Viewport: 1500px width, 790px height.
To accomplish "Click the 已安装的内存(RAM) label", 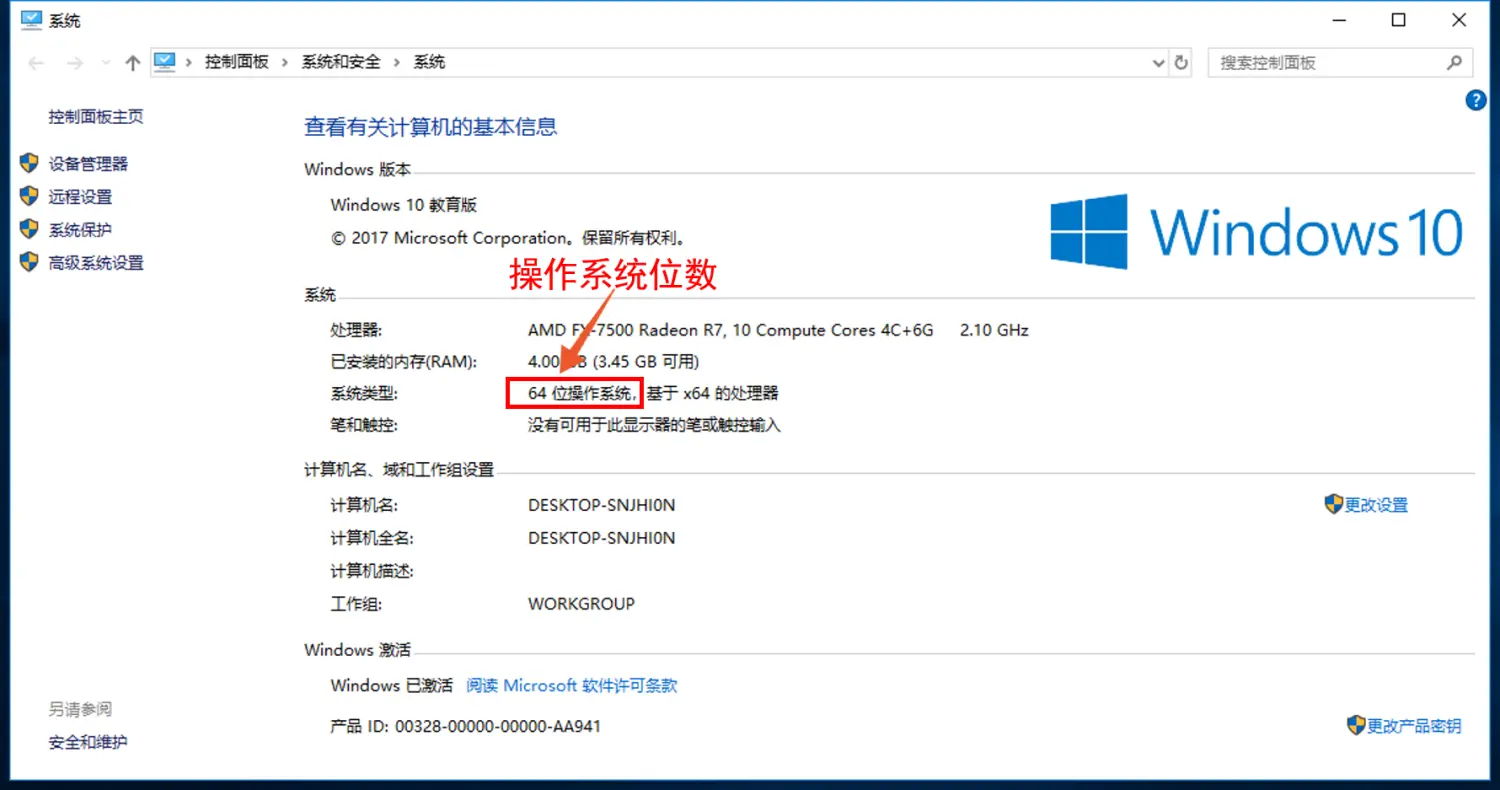I will tap(404, 361).
